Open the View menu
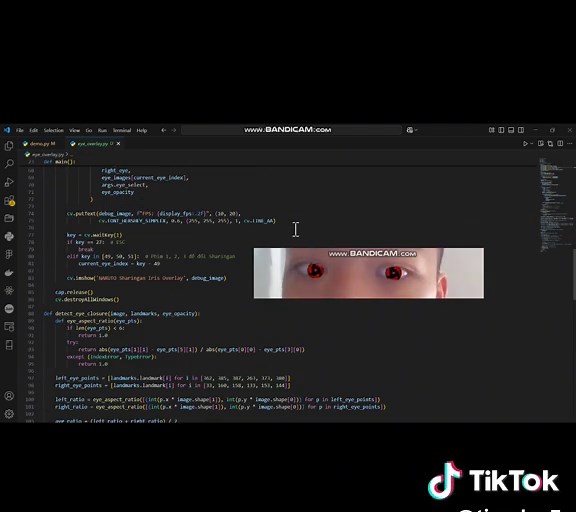The width and height of the screenshot is (576, 512). click(75, 130)
